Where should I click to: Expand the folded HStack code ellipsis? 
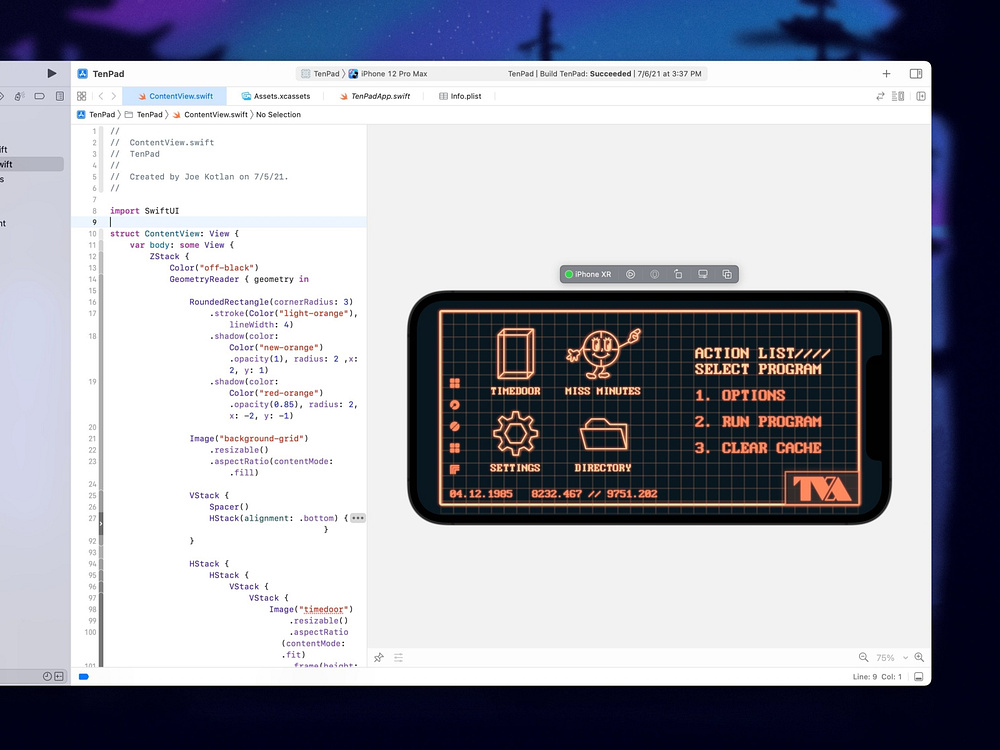(x=358, y=518)
